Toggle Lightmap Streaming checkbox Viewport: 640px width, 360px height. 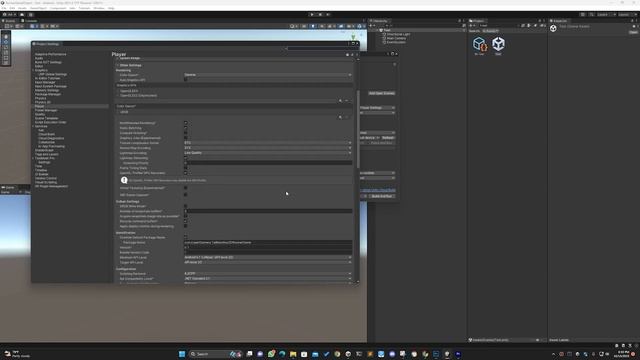pyautogui.click(x=186, y=158)
